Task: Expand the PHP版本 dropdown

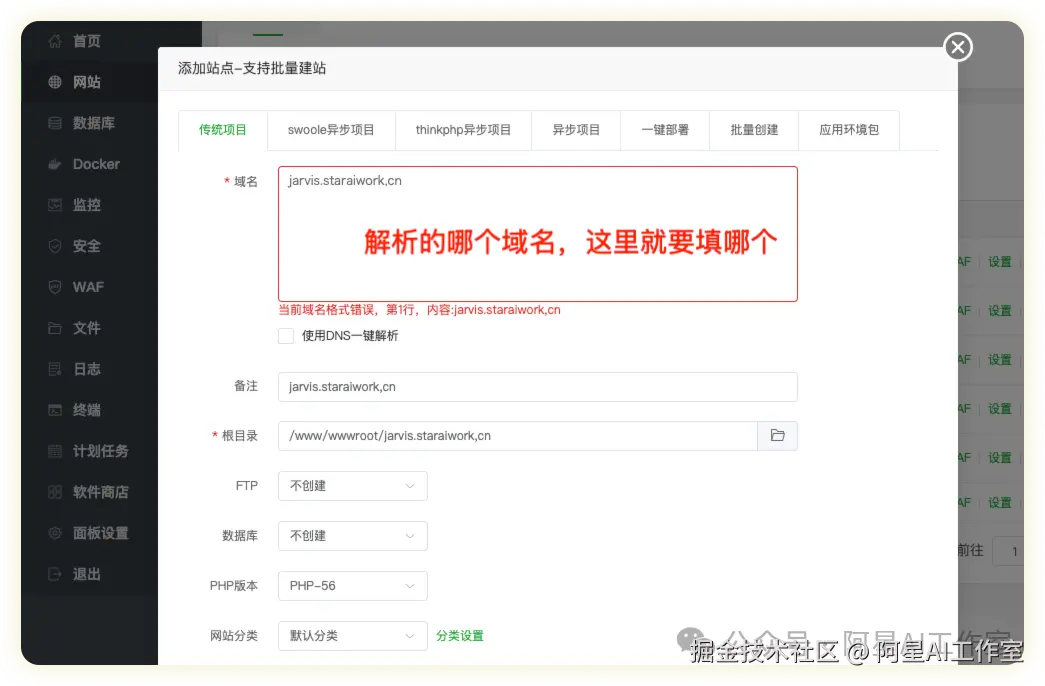Action: (x=352, y=586)
